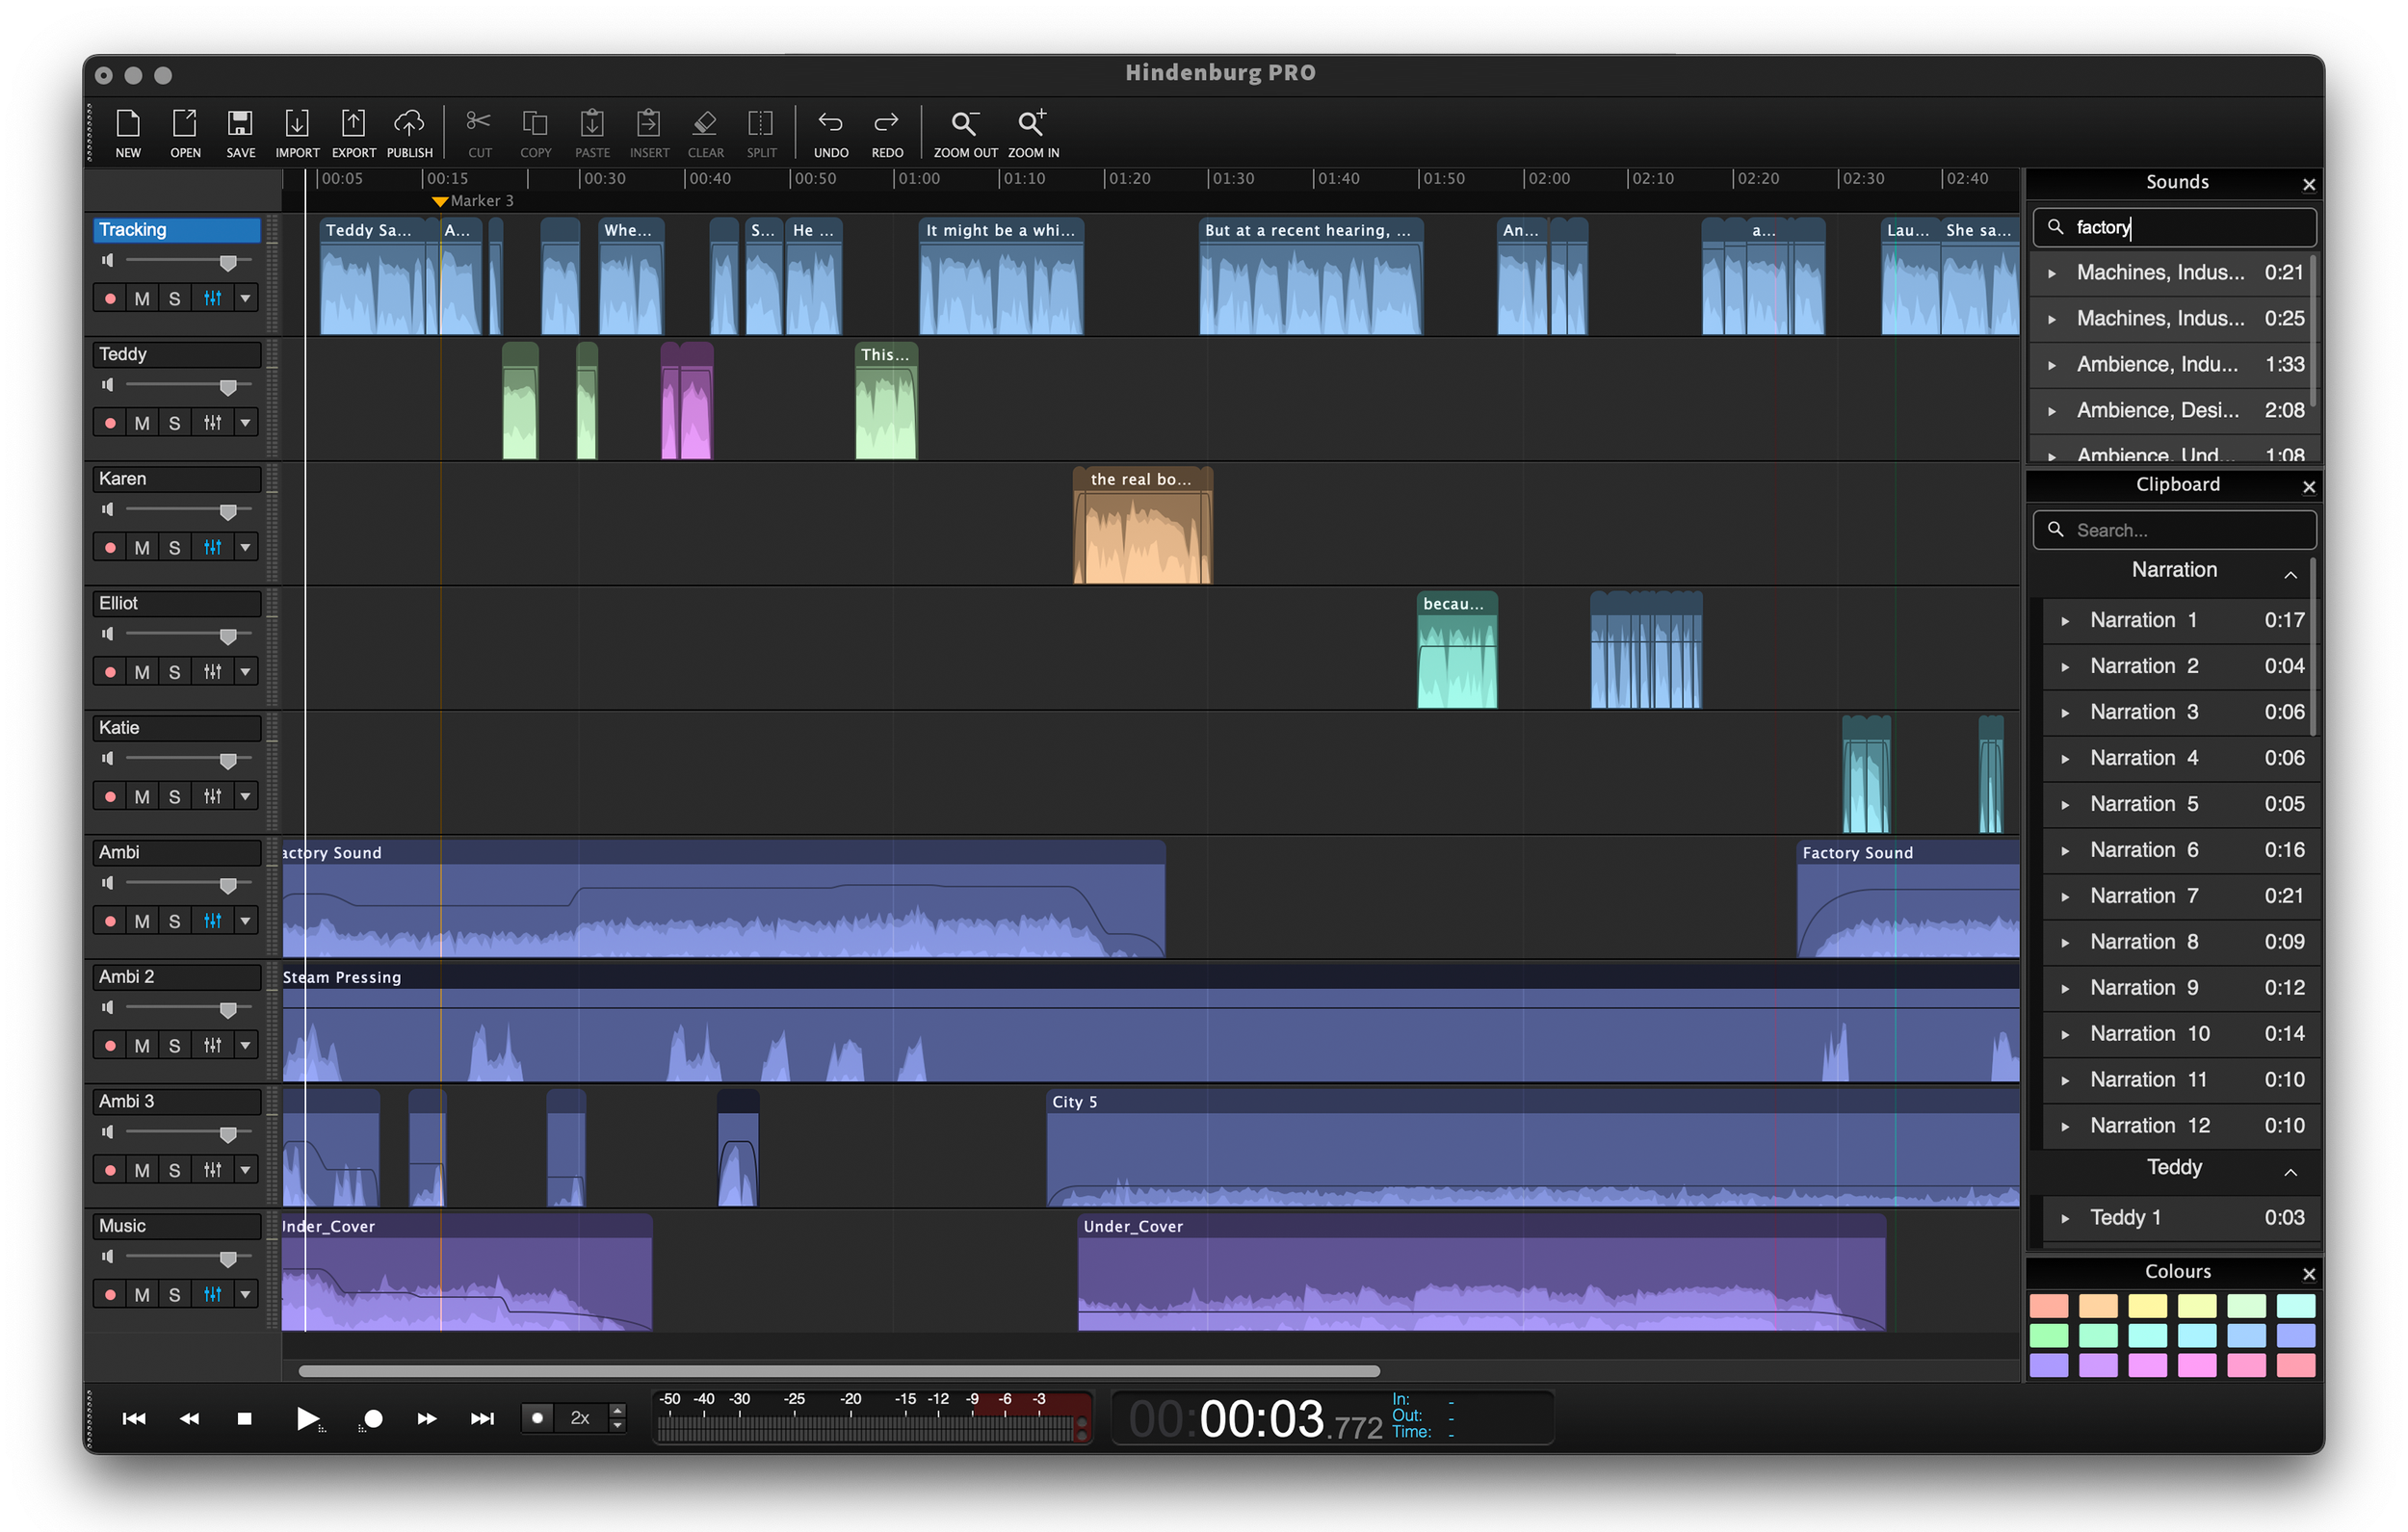Image resolution: width=2408 pixels, height=1532 pixels.
Task: Close the Clipboard panel
Action: (2309, 487)
